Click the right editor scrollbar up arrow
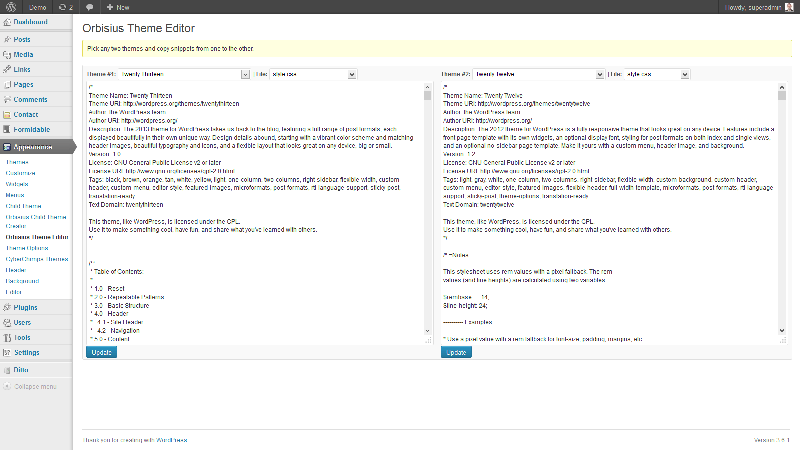This screenshot has width=800, height=450. click(782, 87)
